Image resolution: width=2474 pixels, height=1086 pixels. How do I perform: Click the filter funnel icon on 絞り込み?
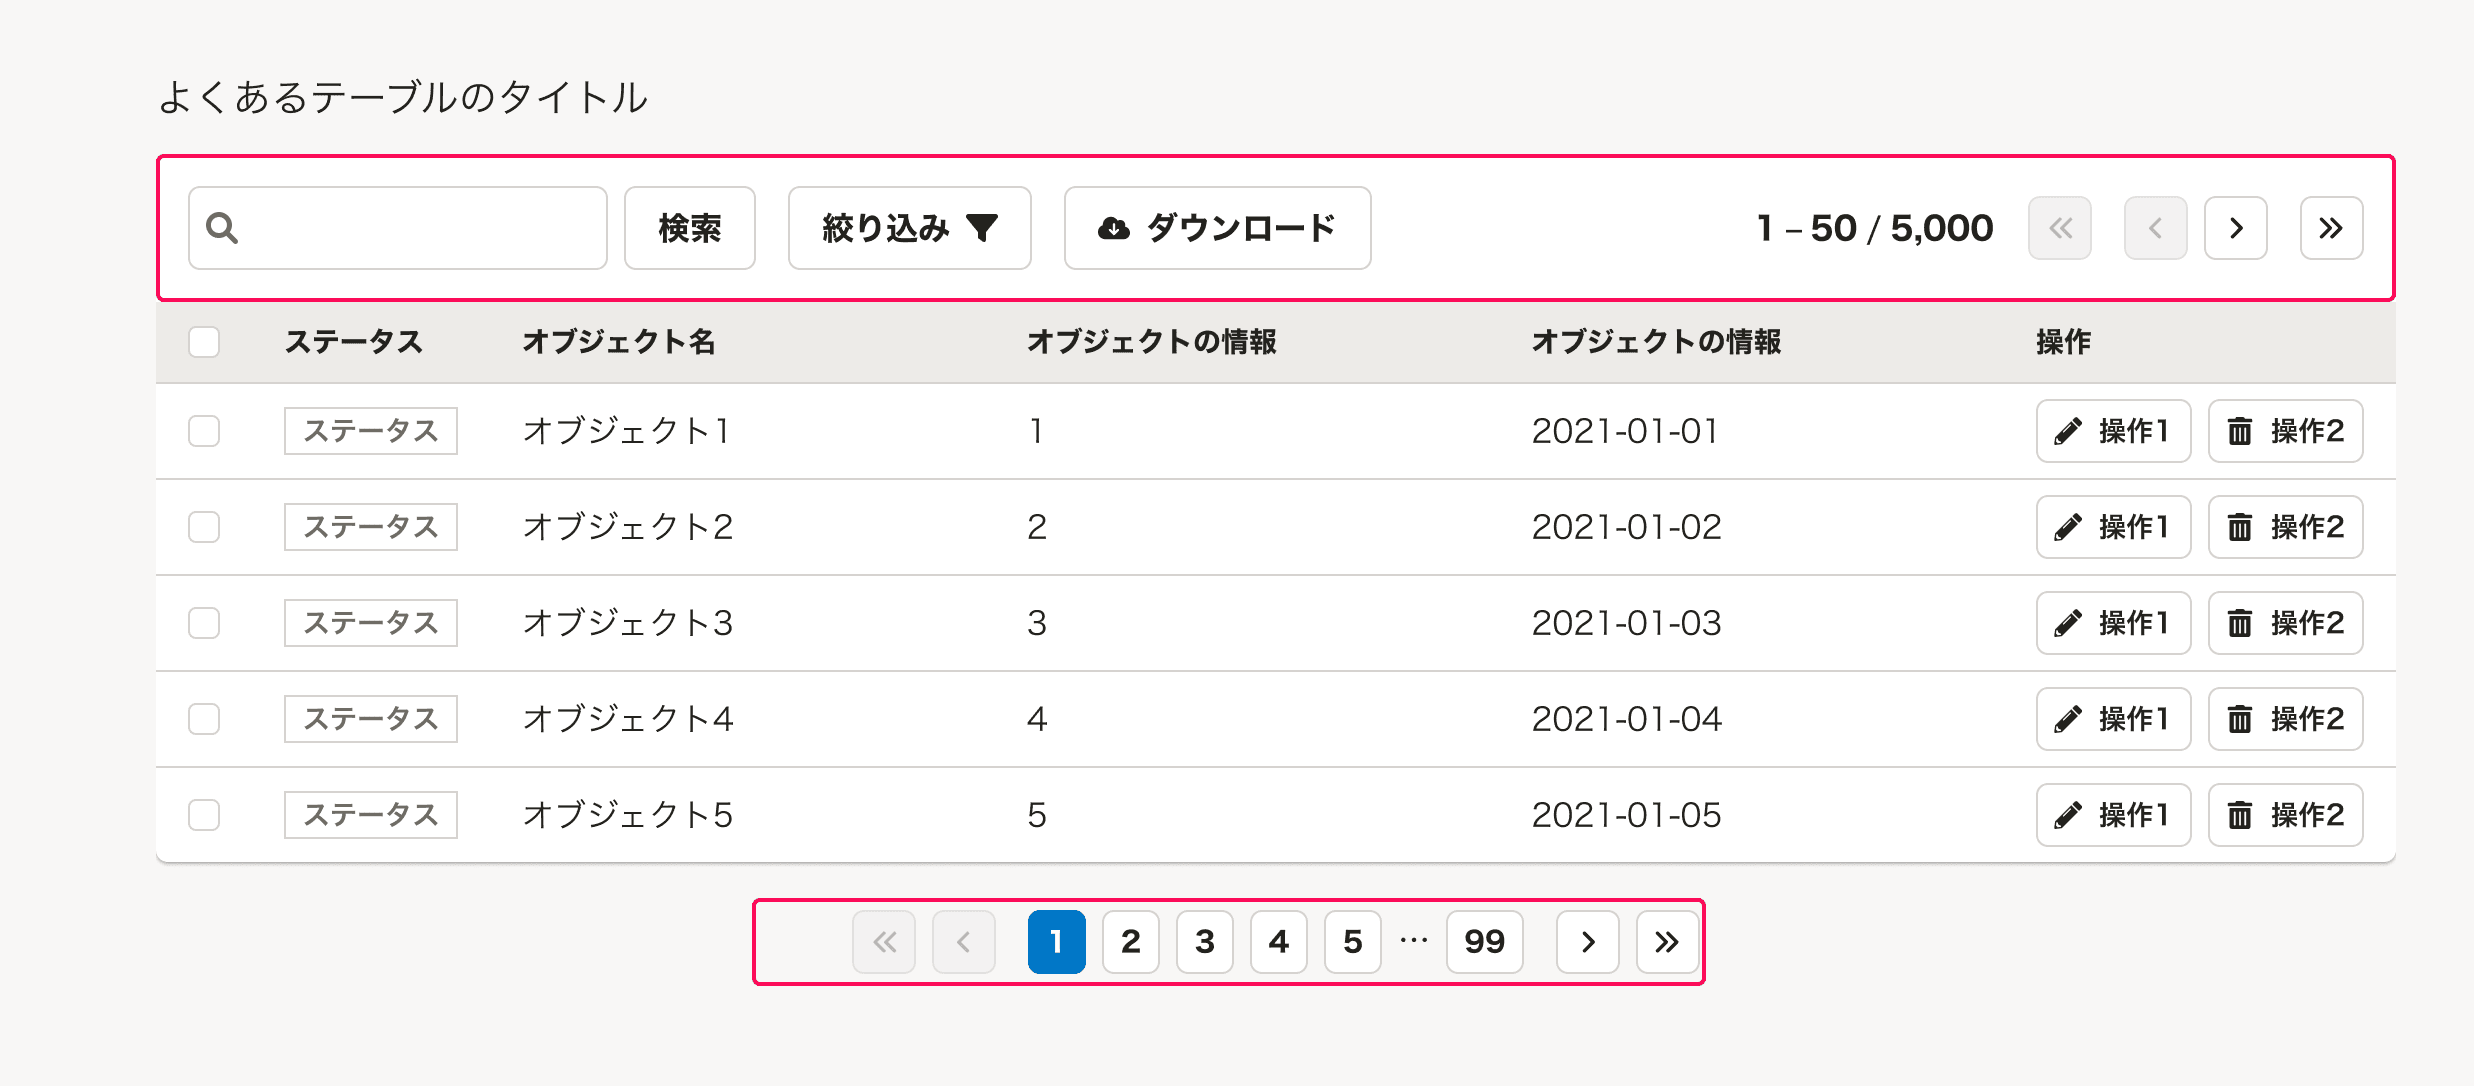pos(983,228)
